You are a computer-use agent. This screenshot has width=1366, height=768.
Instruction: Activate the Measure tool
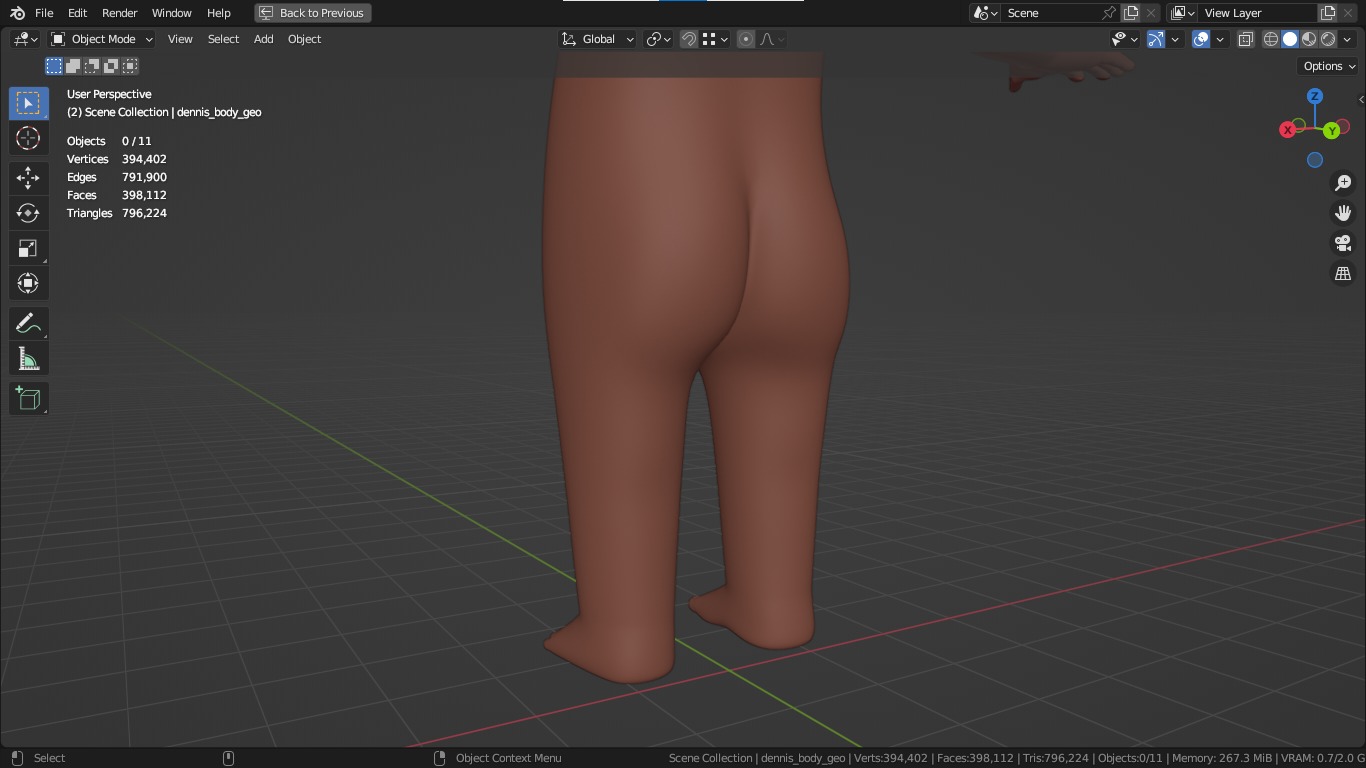(28, 358)
